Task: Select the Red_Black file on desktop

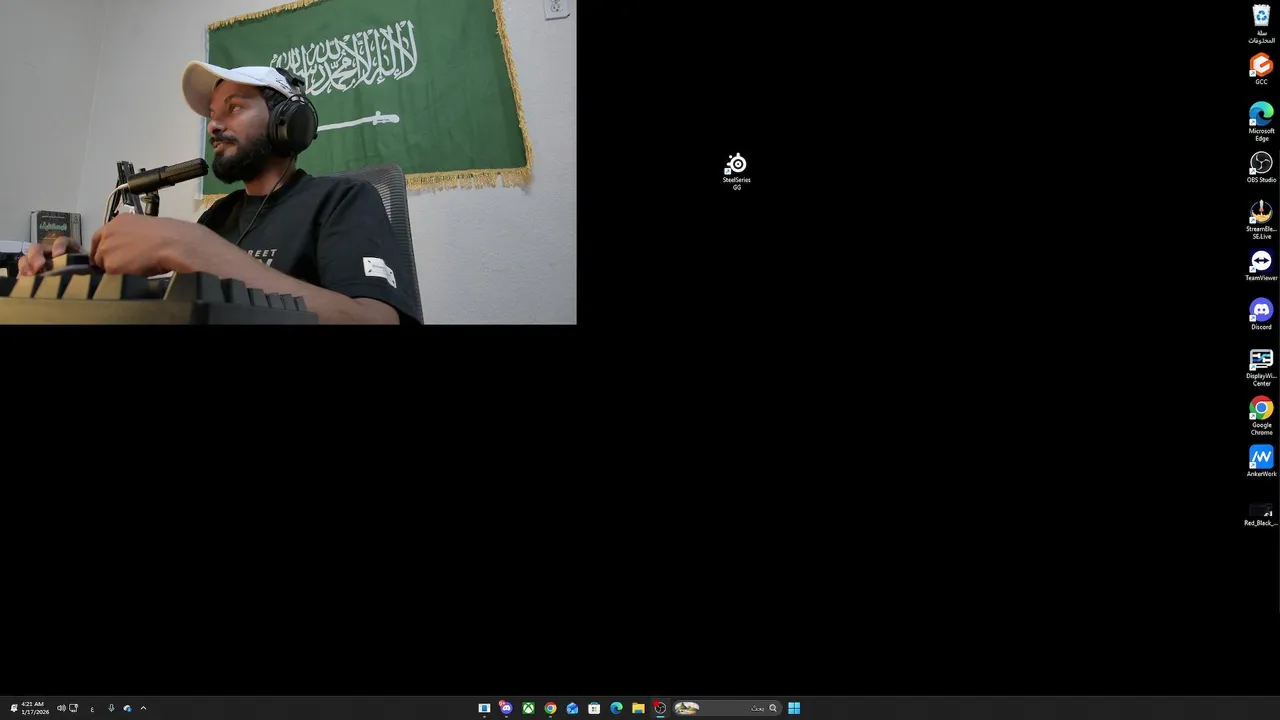Action: (x=1261, y=514)
